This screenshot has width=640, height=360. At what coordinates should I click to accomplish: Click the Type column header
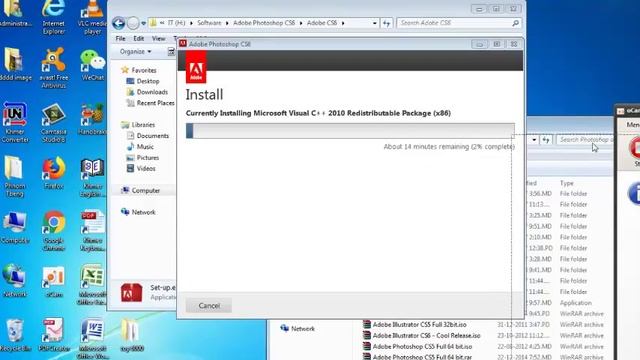pyautogui.click(x=567, y=183)
